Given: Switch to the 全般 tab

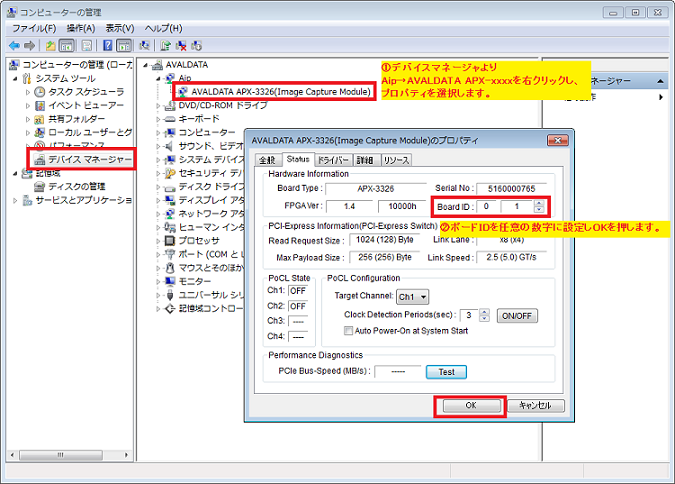Looking at the screenshot, I should 267,160.
